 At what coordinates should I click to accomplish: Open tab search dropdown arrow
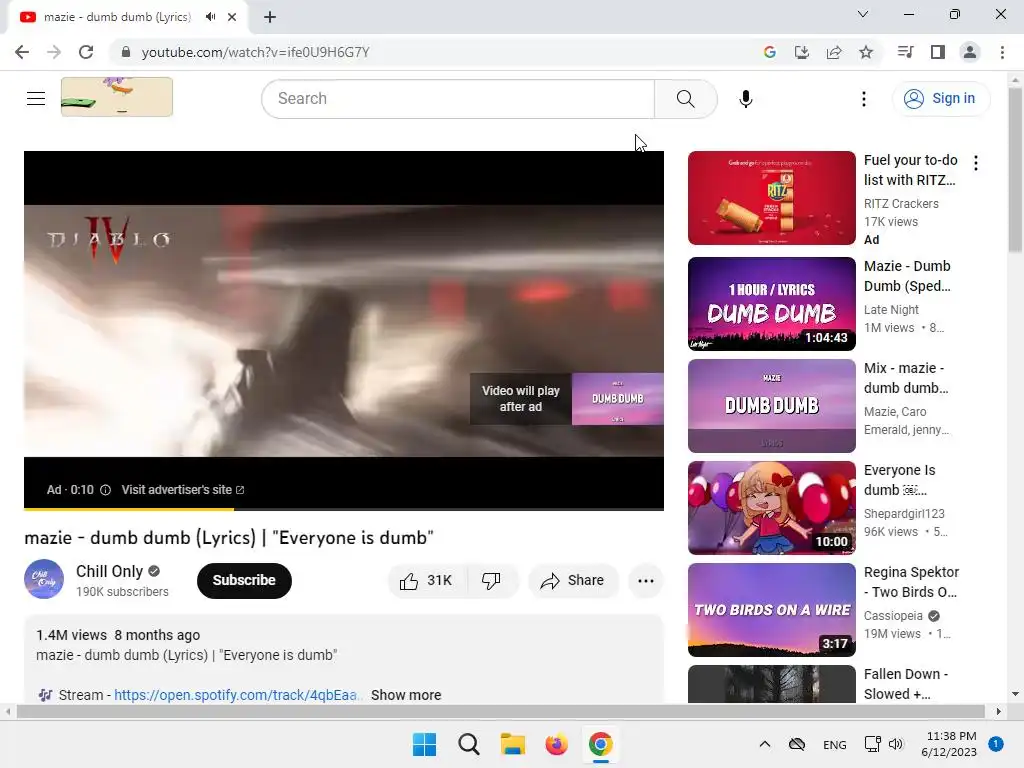863,14
